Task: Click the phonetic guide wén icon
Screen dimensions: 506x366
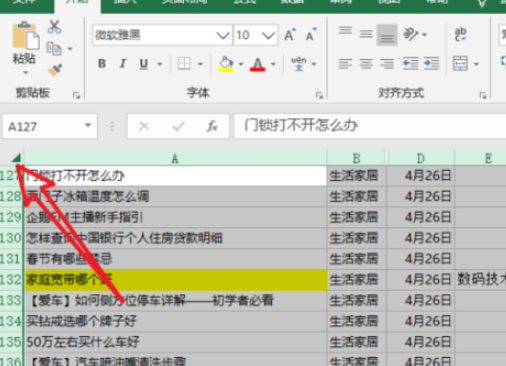Action: (x=299, y=63)
